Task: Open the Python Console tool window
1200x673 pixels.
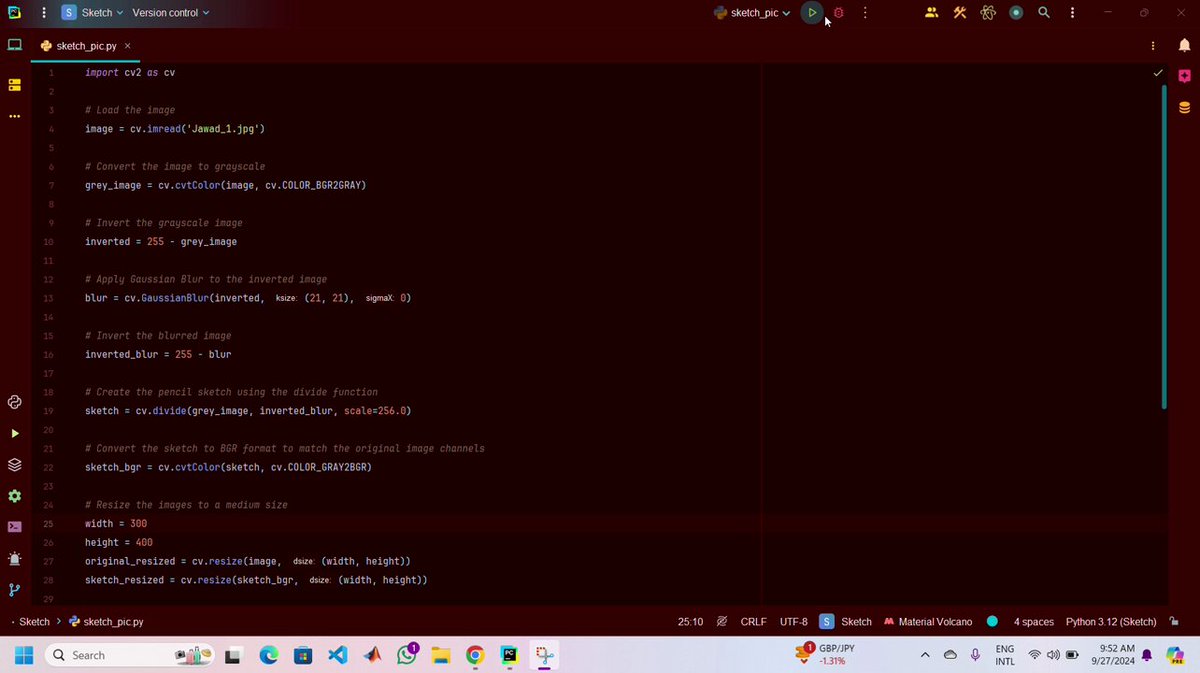Action: coord(15,402)
